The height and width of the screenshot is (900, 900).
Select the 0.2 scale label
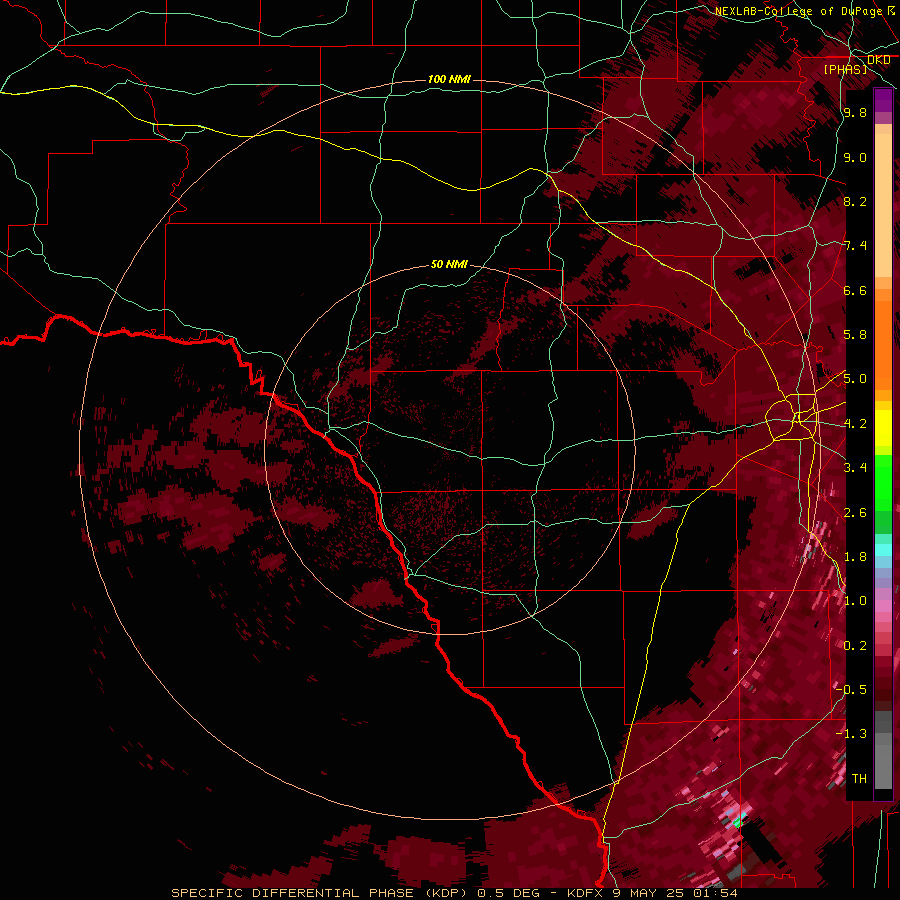coord(855,646)
